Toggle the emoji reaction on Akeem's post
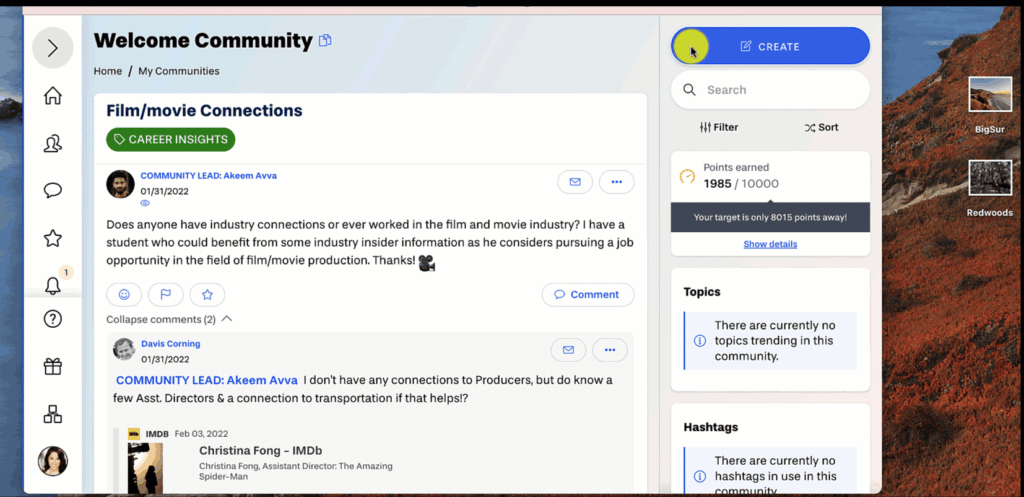The width and height of the screenshot is (1024, 497). point(124,294)
